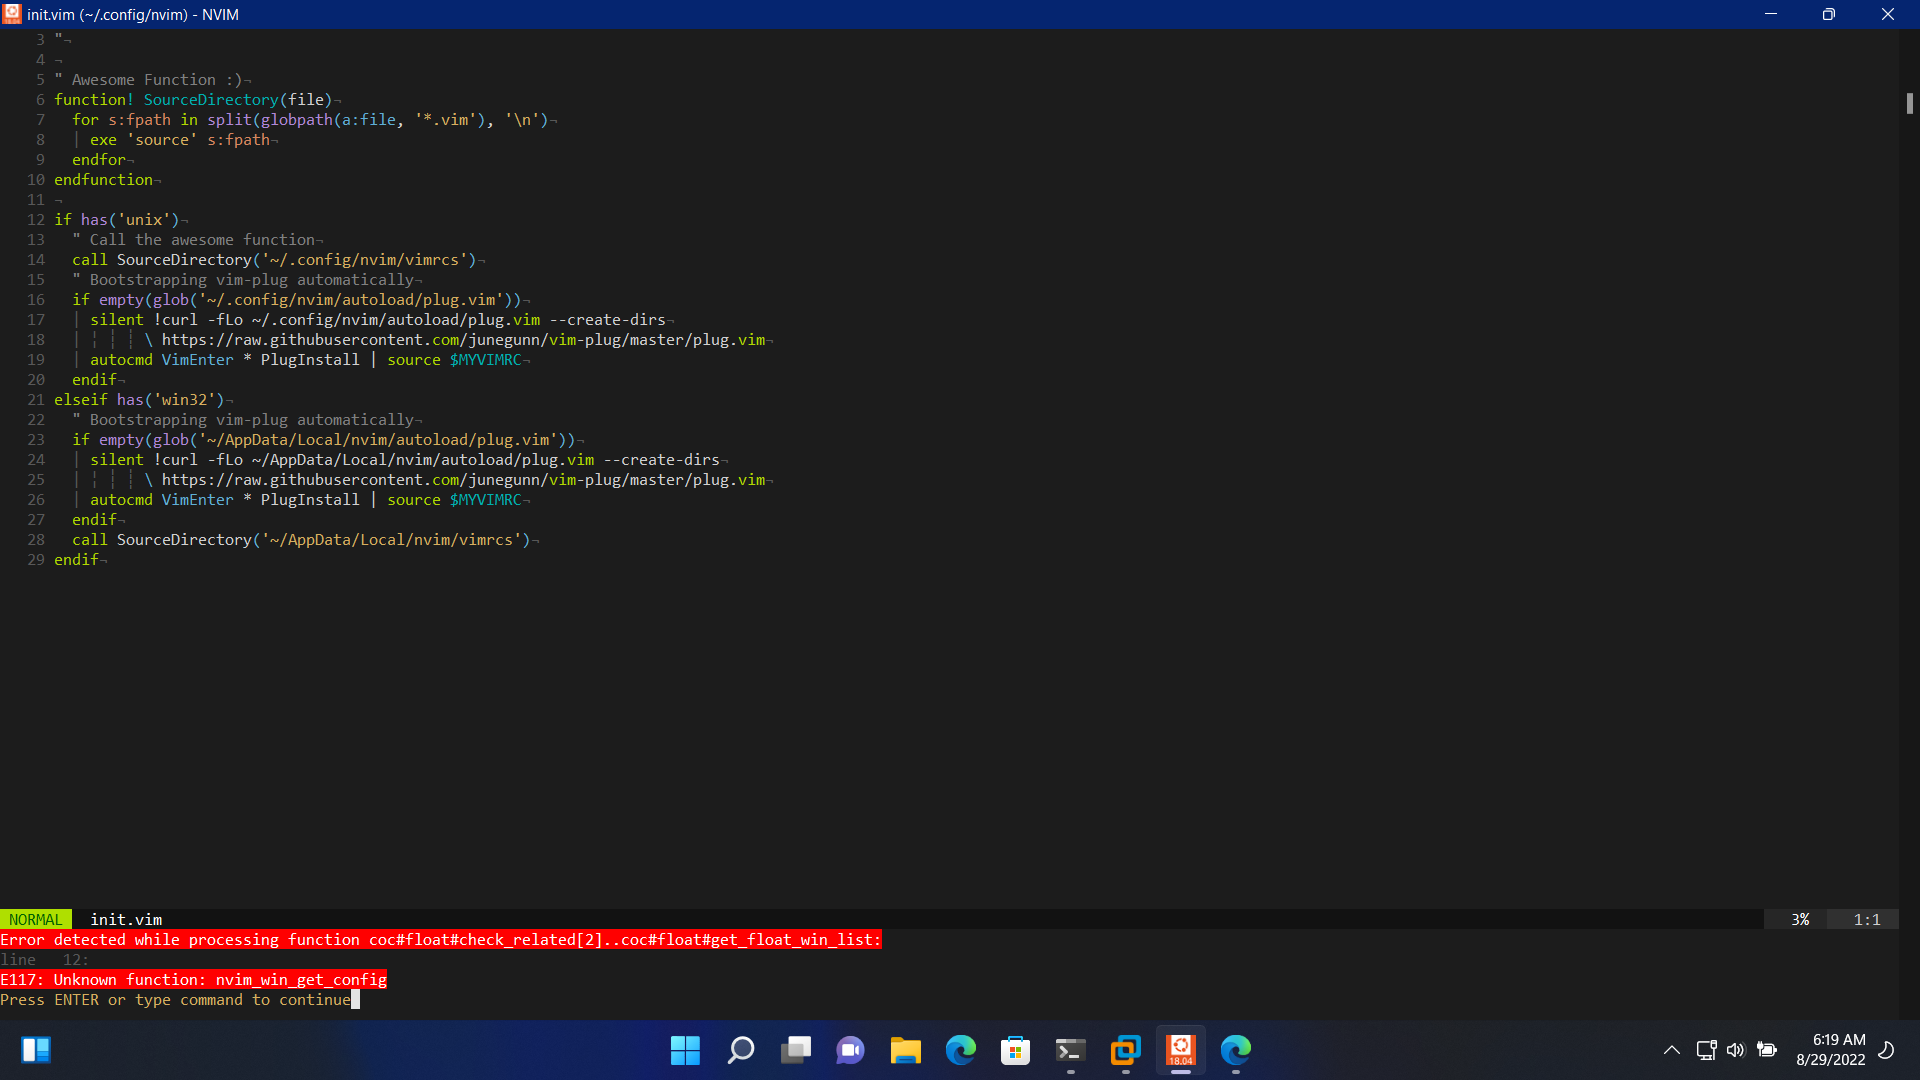Open Task View
This screenshot has width=1920, height=1080.
[795, 1050]
